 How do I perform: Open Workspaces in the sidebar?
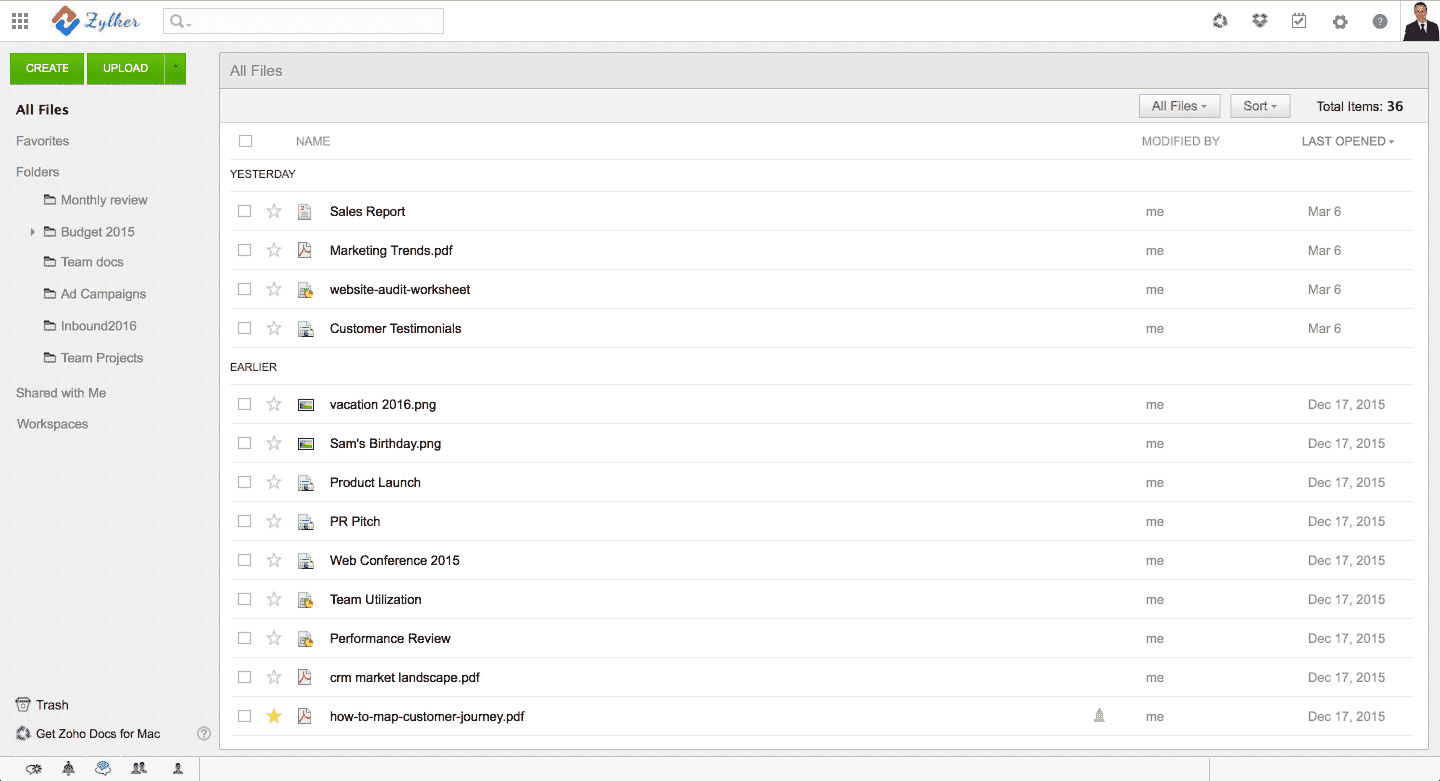click(x=52, y=424)
